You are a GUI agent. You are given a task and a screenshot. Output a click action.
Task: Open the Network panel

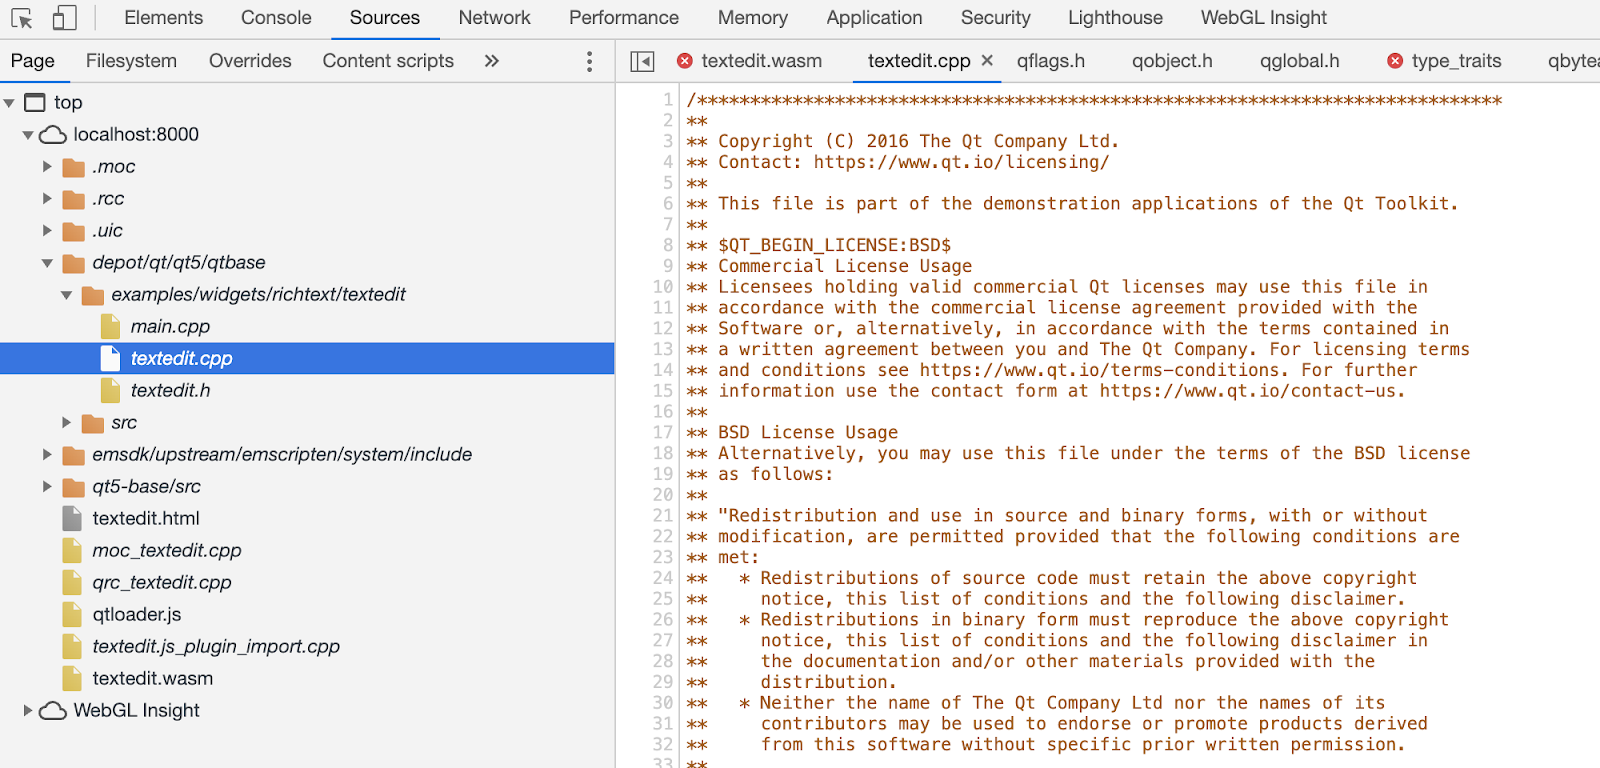pyautogui.click(x=494, y=18)
